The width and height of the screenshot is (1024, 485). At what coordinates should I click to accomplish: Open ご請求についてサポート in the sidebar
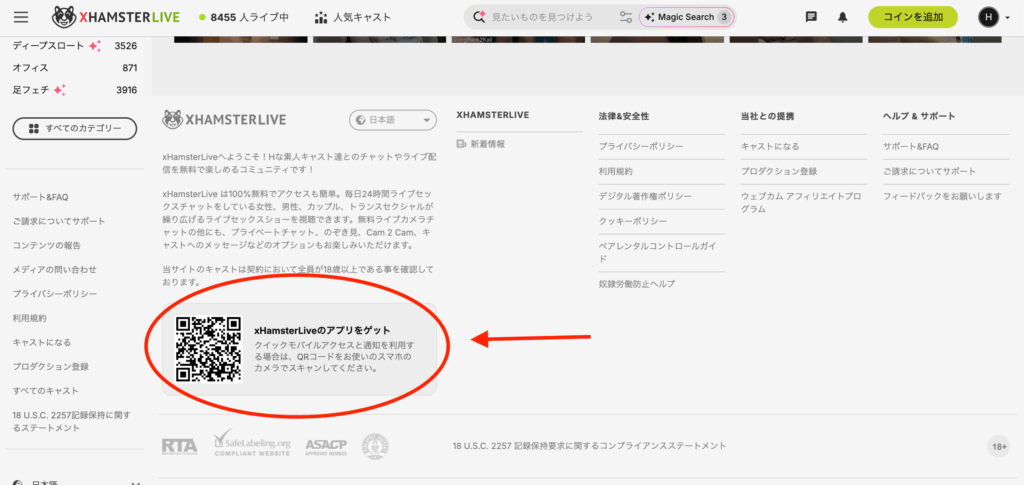pyautogui.click(x=59, y=221)
